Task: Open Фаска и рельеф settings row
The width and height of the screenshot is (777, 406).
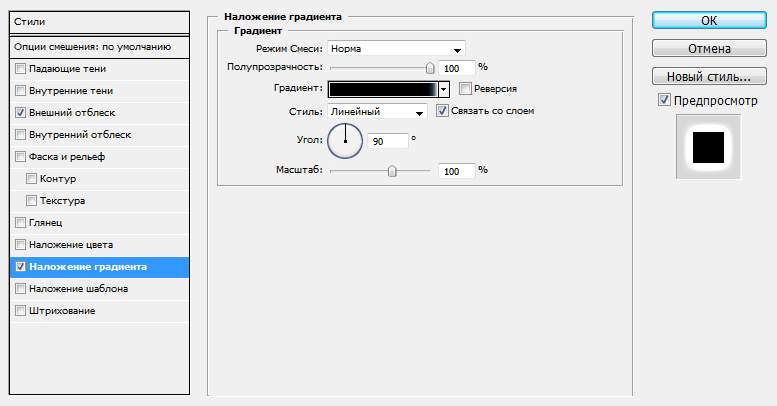Action: [99, 157]
